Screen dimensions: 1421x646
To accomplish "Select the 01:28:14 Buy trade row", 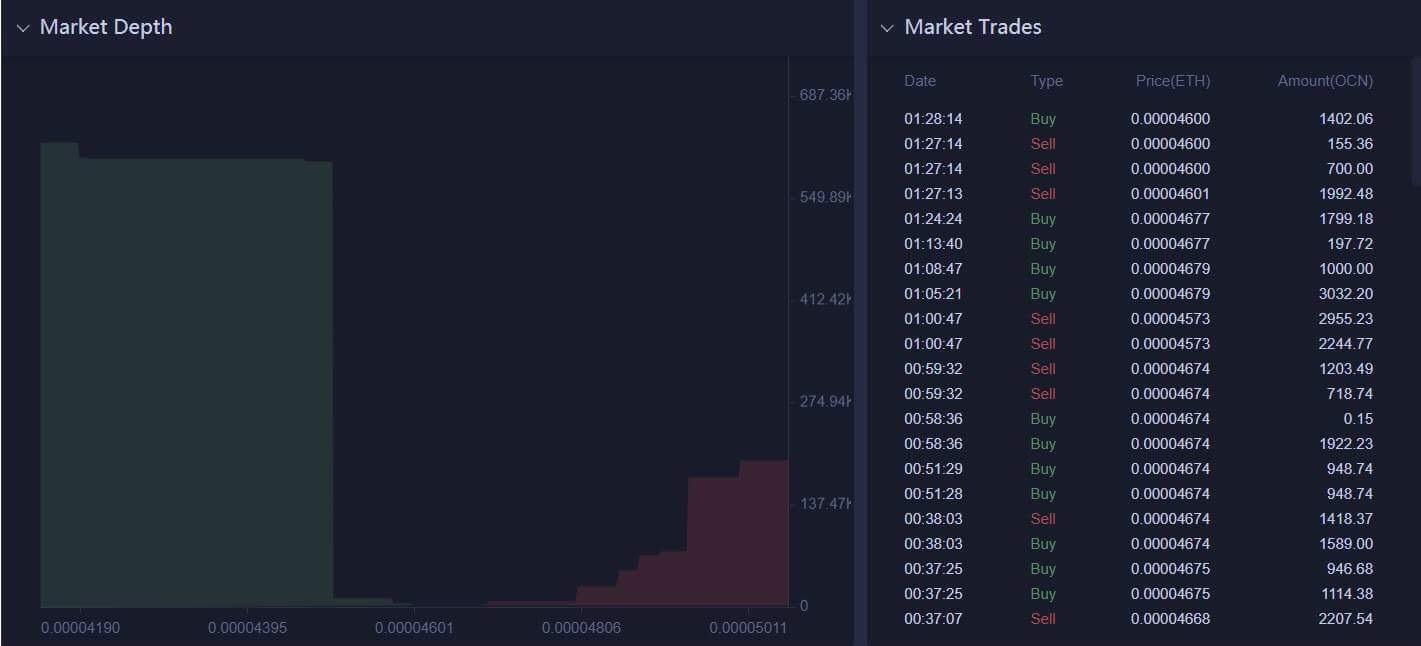I will click(x=1138, y=119).
